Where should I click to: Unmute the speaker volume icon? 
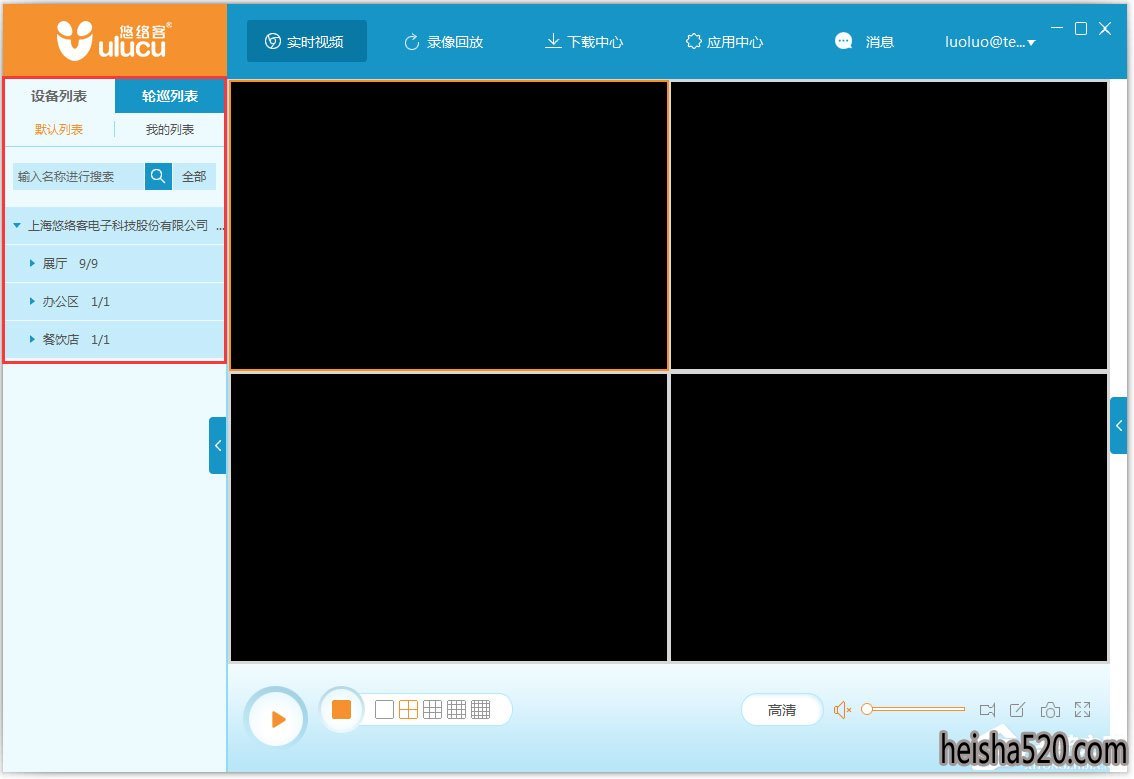coord(842,710)
